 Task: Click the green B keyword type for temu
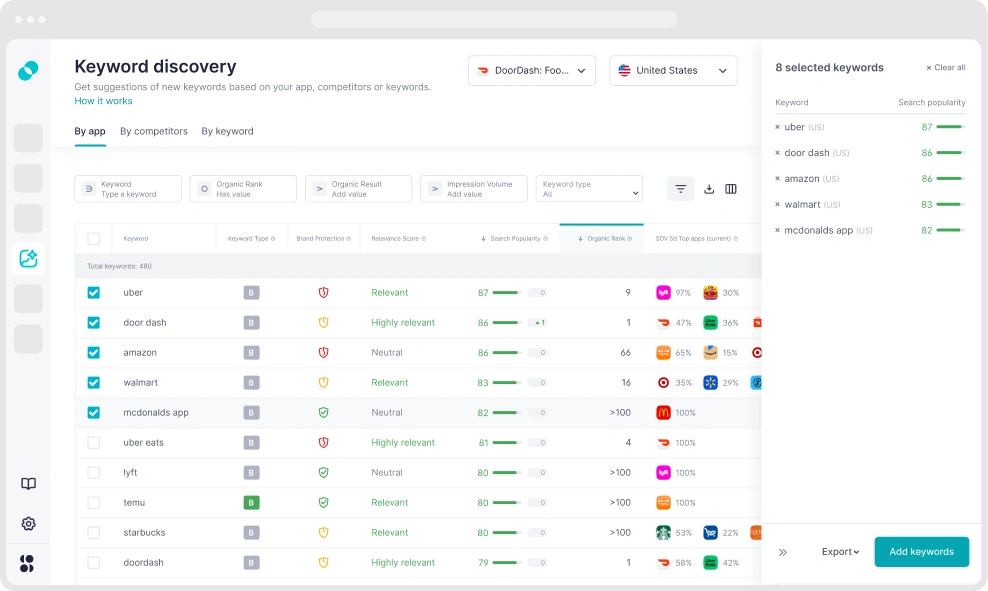pyautogui.click(x=251, y=503)
